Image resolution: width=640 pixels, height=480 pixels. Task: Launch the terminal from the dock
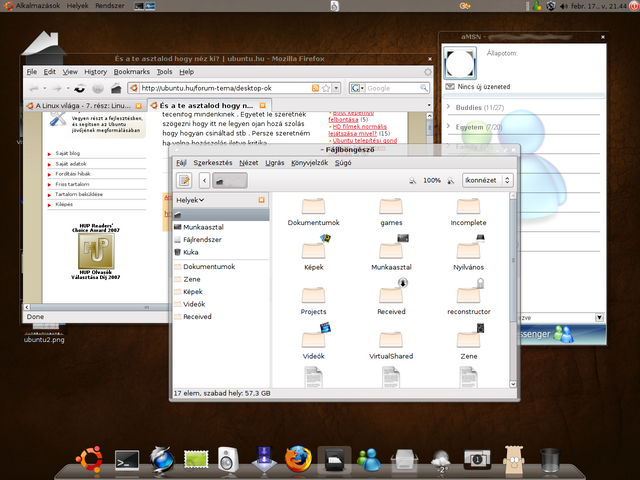127,460
